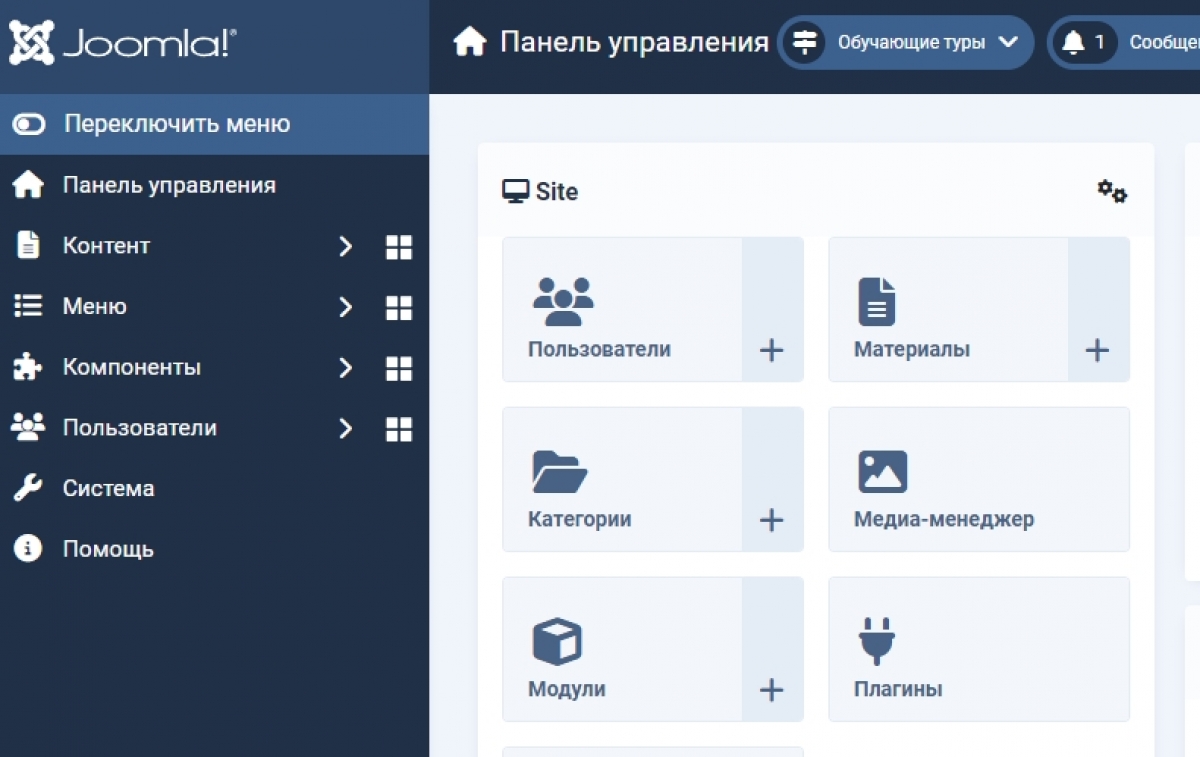Click plus to add a new Материал

click(1097, 350)
